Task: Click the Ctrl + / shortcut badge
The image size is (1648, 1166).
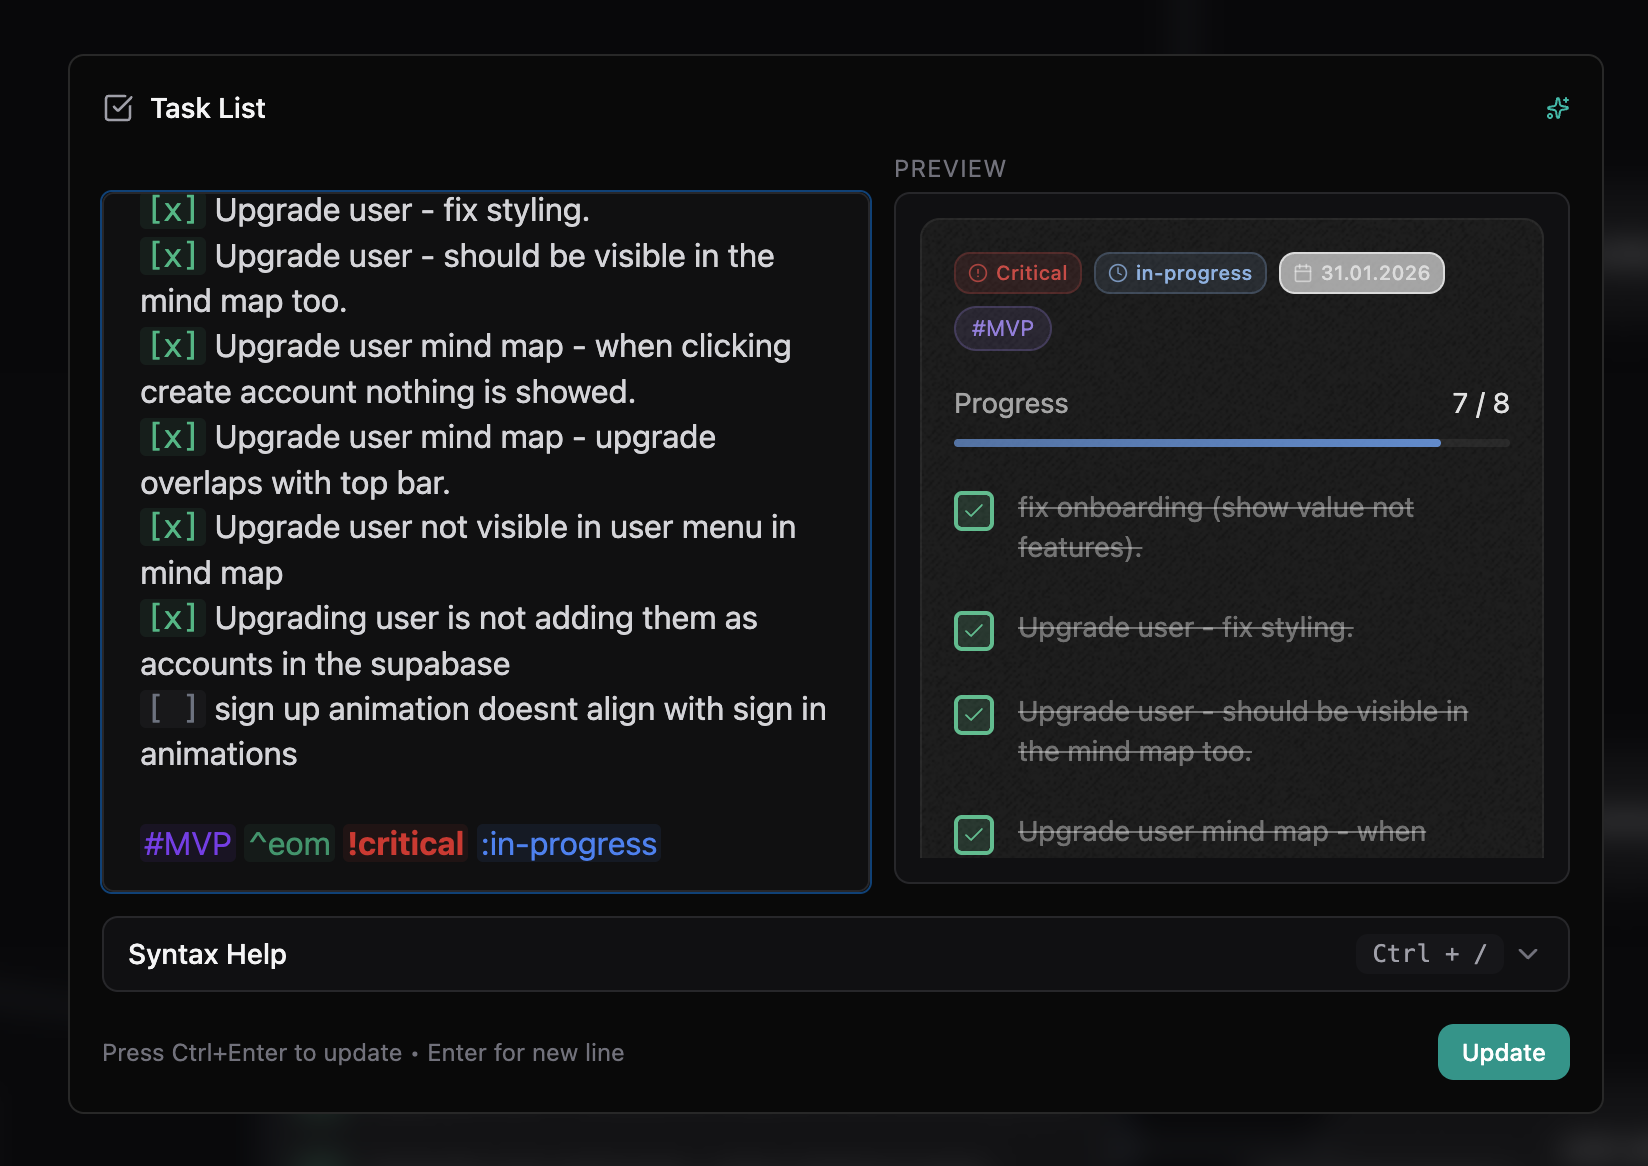Action: tap(1429, 953)
